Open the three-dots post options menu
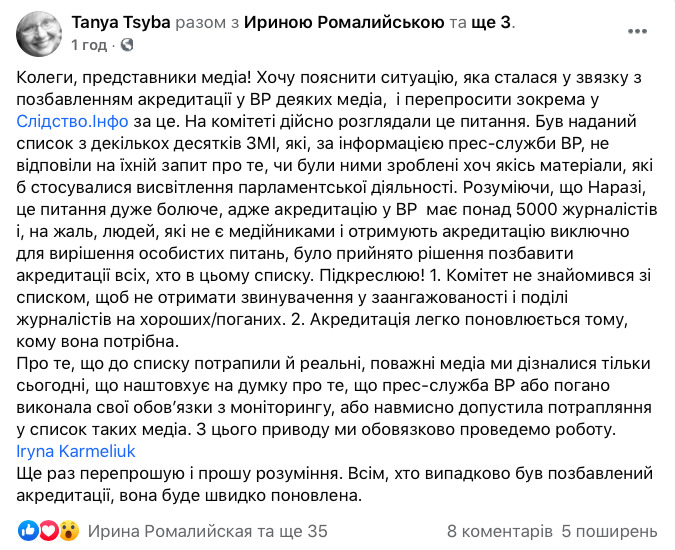The image size is (675, 550). [x=637, y=31]
